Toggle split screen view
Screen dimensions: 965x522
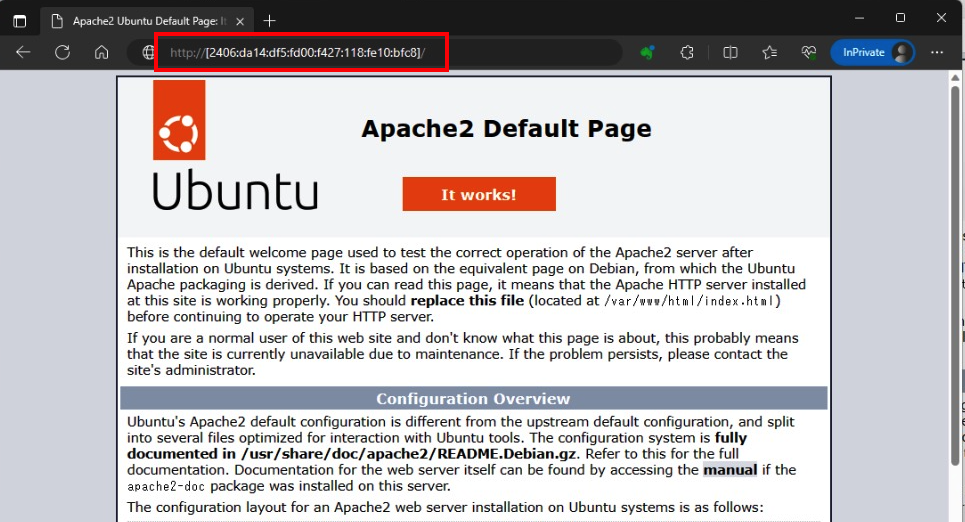point(730,52)
